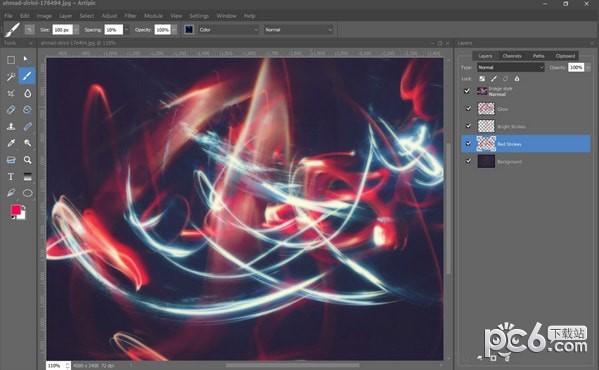
Task: Open the View menu
Action: [x=176, y=16]
